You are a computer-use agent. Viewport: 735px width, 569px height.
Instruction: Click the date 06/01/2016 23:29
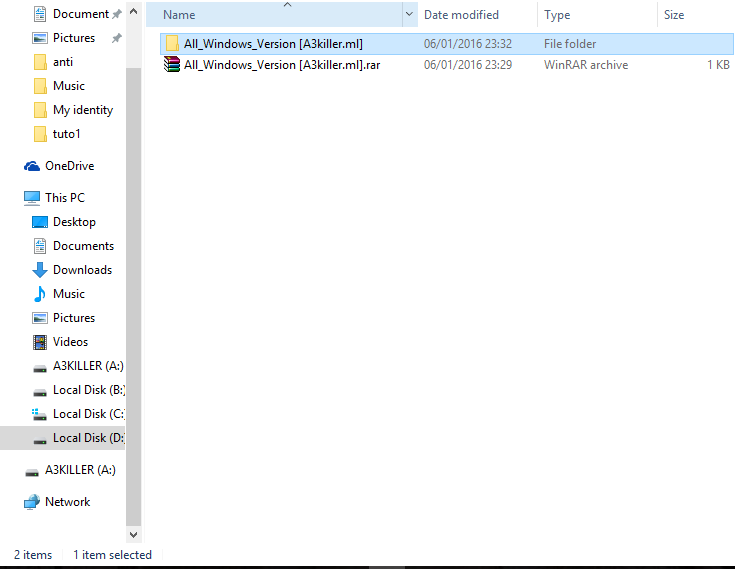(468, 65)
